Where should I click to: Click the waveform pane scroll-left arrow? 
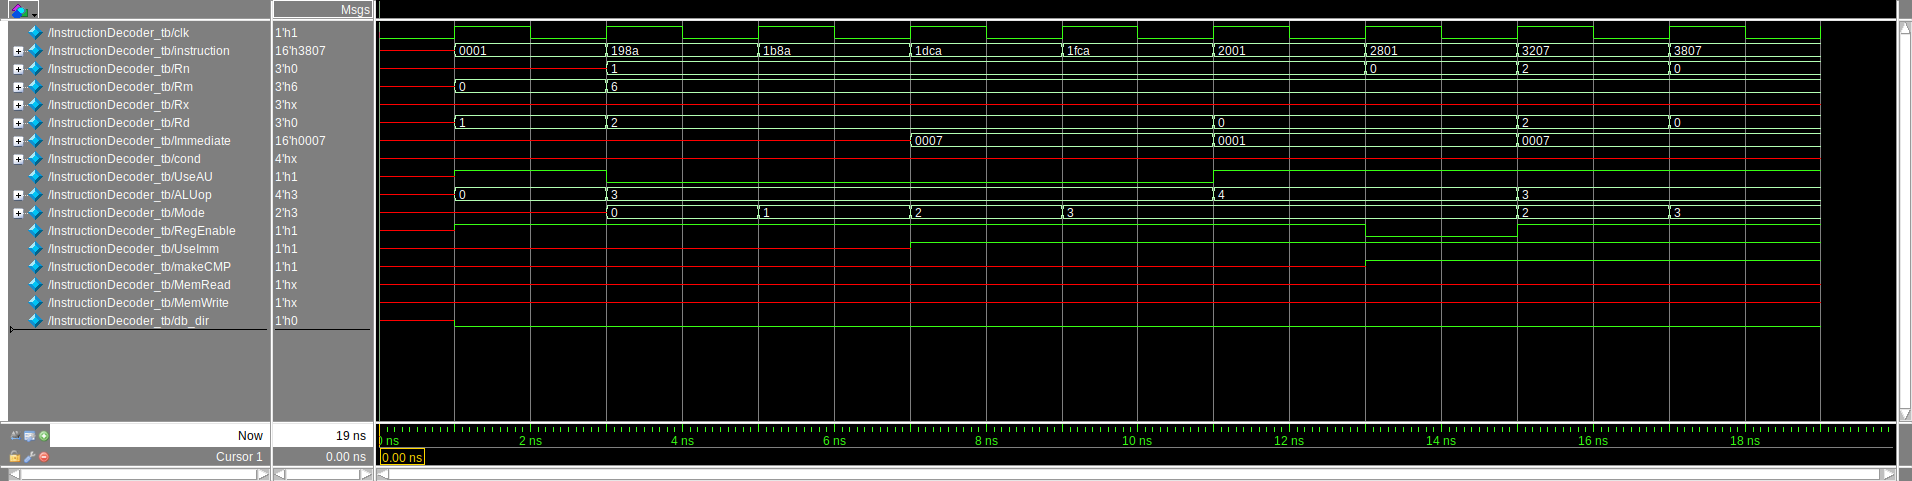383,474
